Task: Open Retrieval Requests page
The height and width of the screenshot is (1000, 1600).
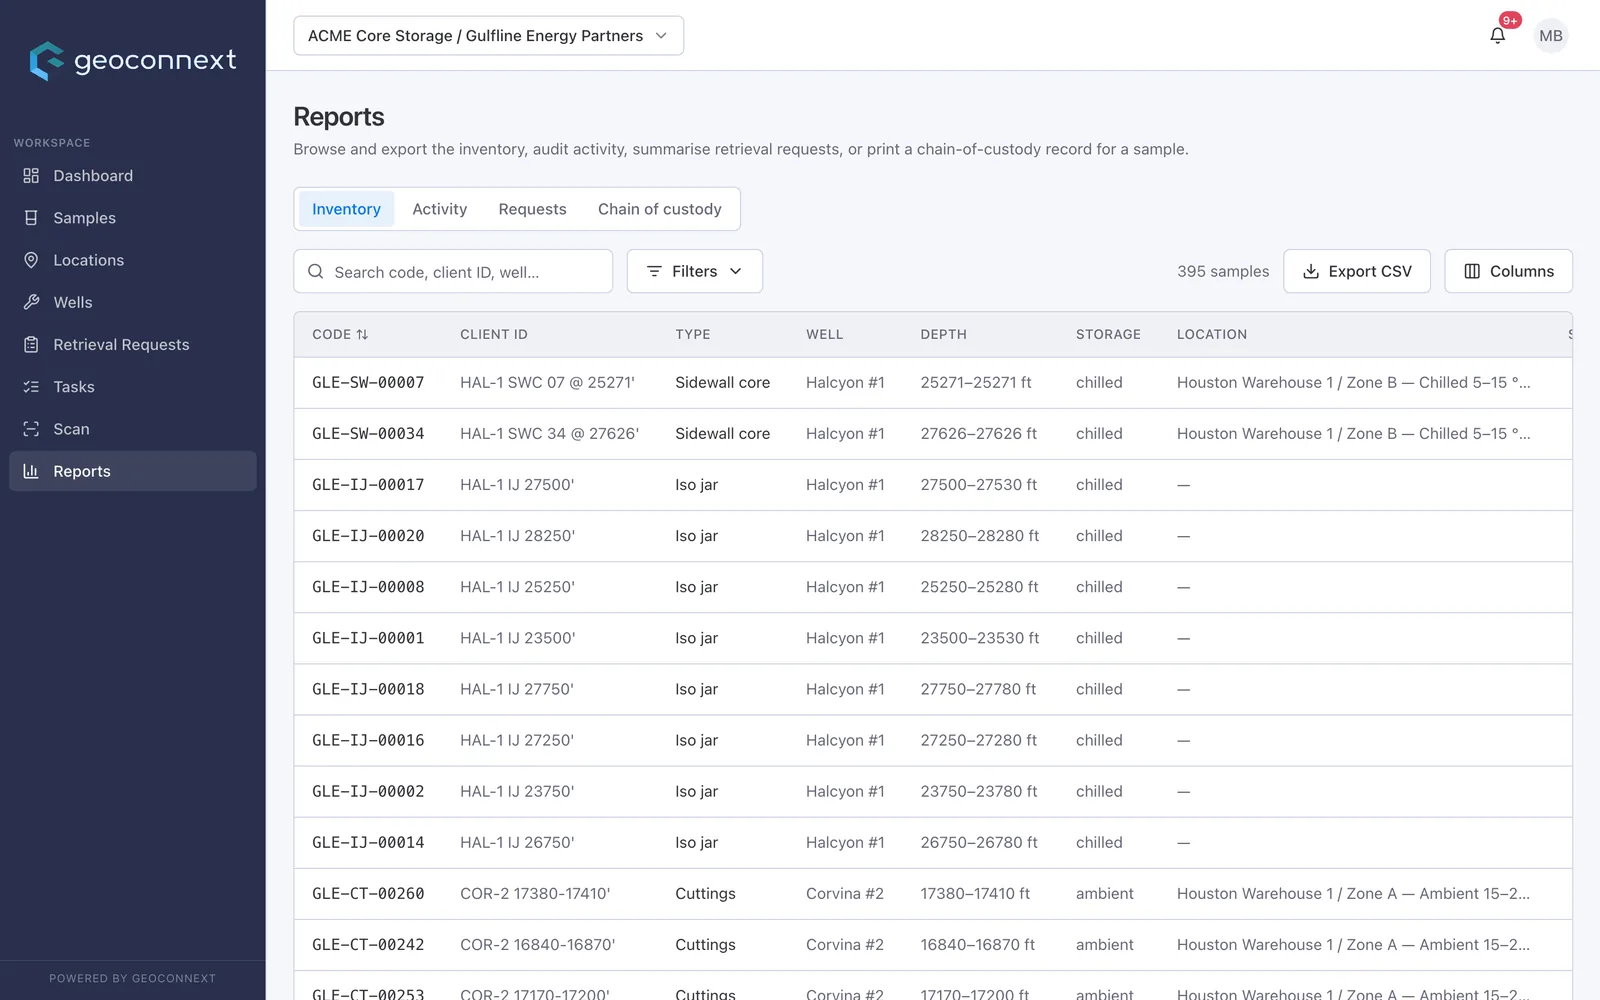Action: pos(133,345)
